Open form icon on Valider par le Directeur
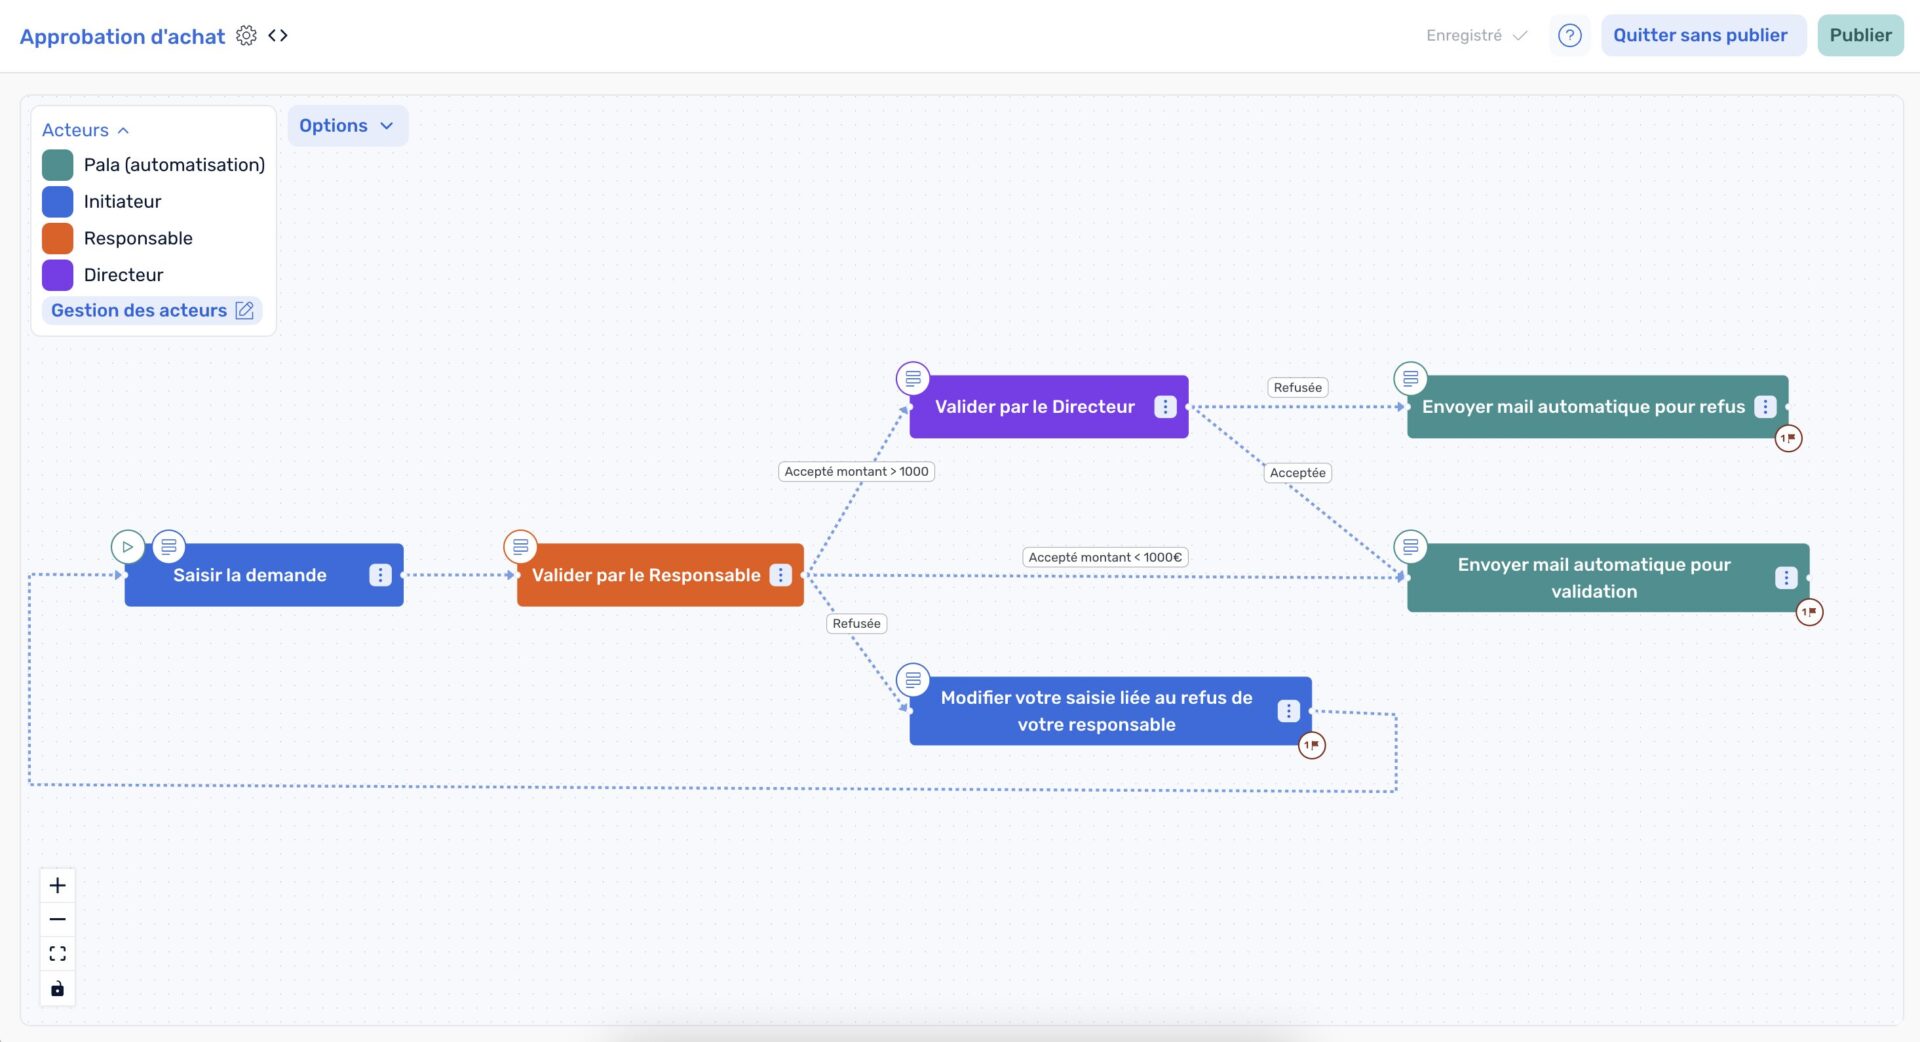This screenshot has height=1042, width=1920. (913, 379)
